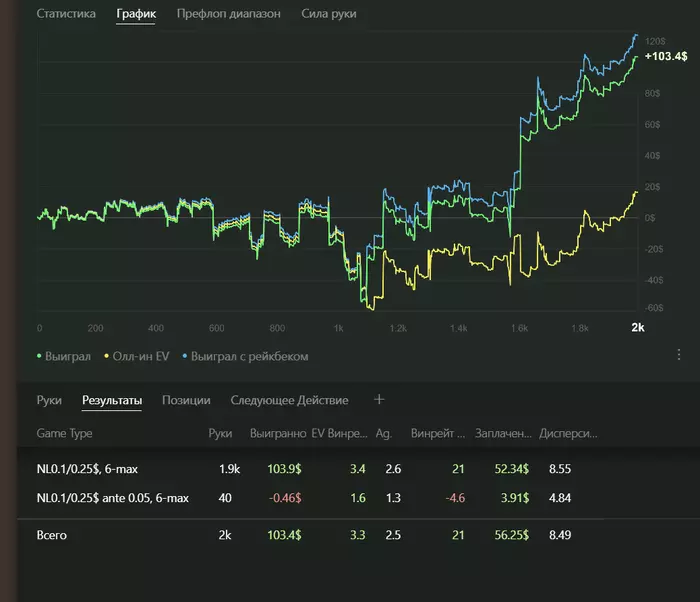Click the 8.55 variance value
The width and height of the screenshot is (700, 602).
click(560, 469)
